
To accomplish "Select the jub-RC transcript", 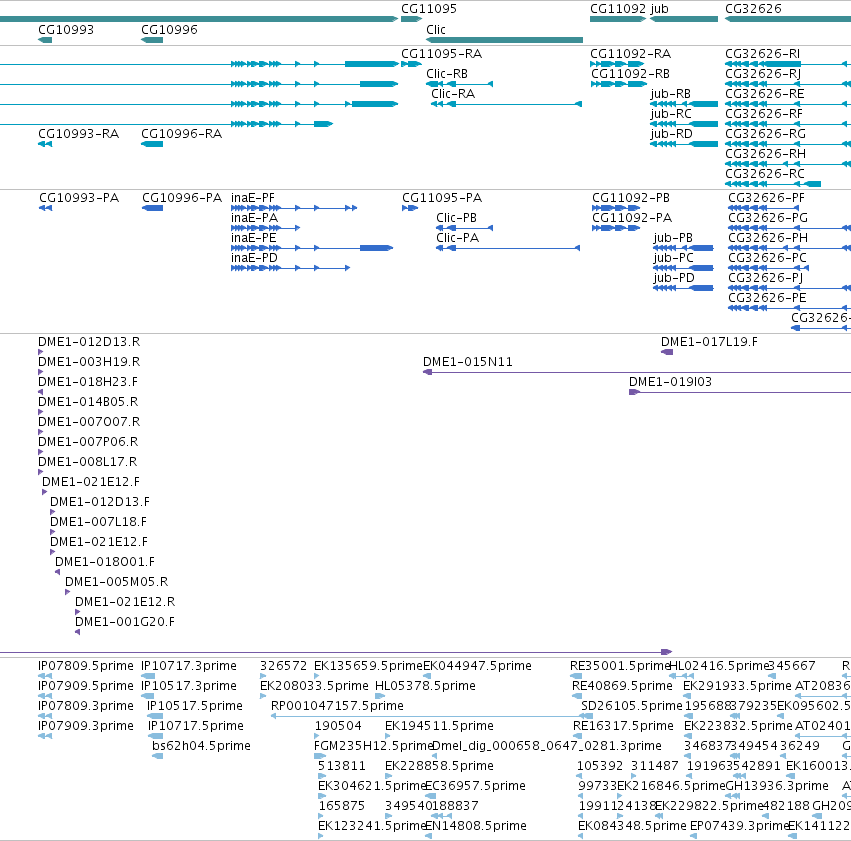I will 684,124.
